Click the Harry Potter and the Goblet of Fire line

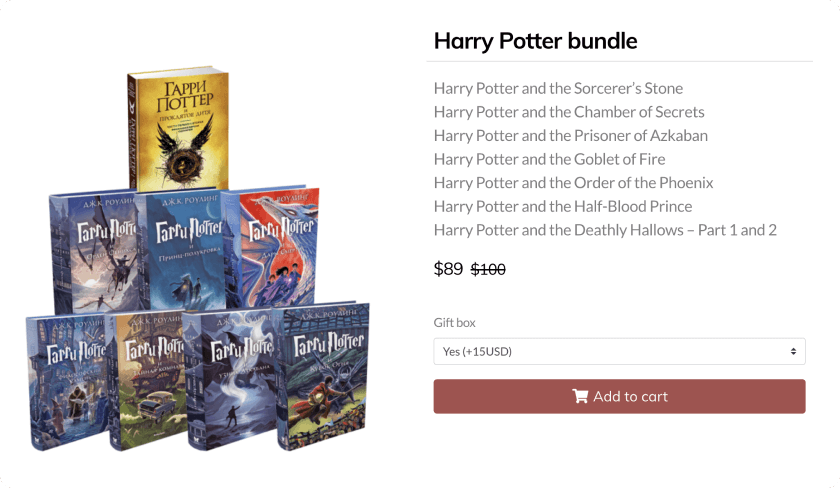550,159
